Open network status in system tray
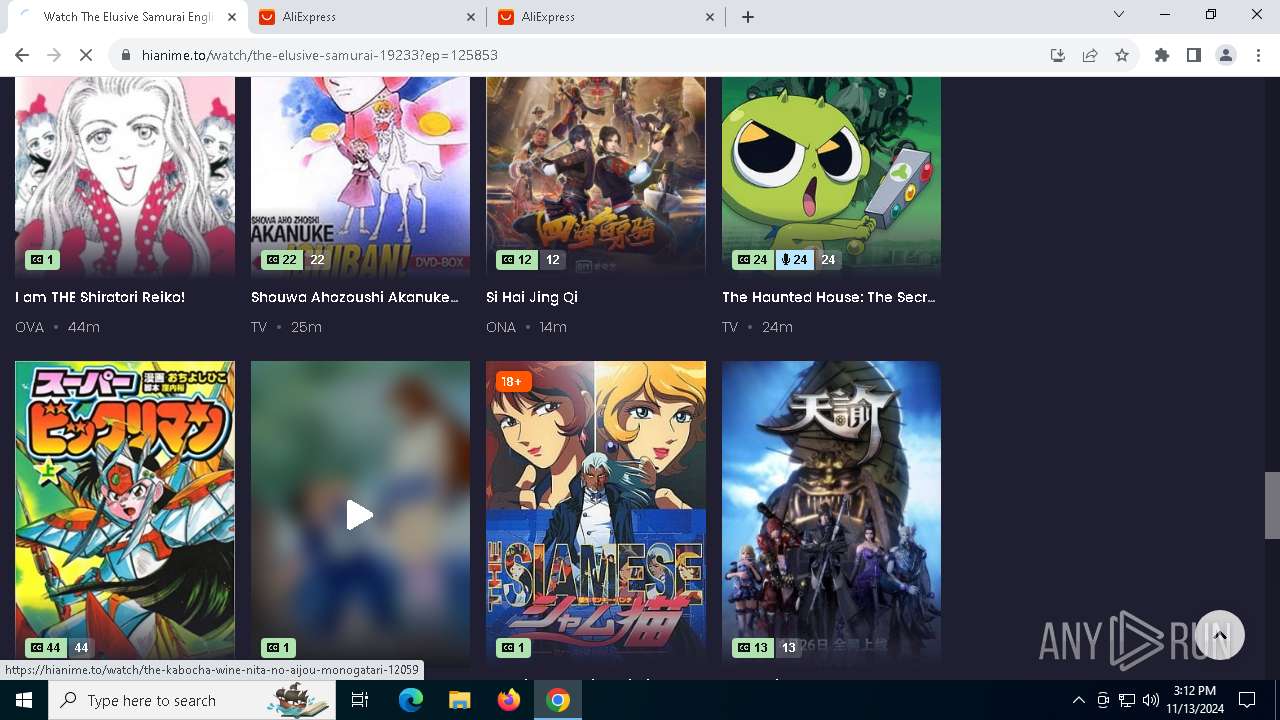 (1127, 700)
